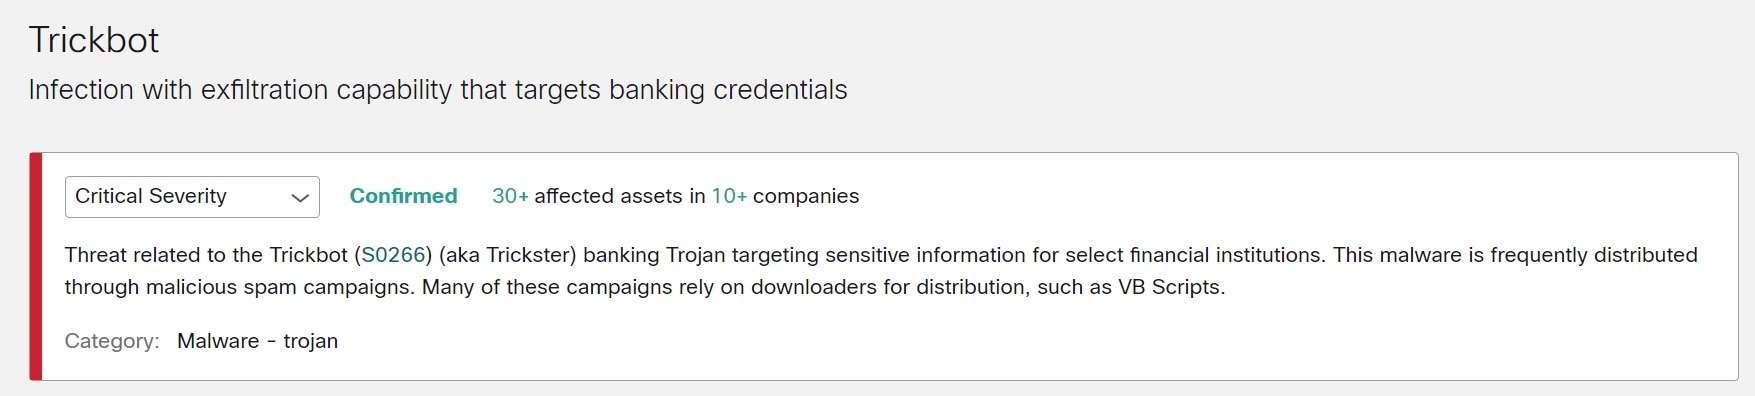This screenshot has width=1755, height=396.
Task: Click the red severity bar on card edge
Action: 36,266
